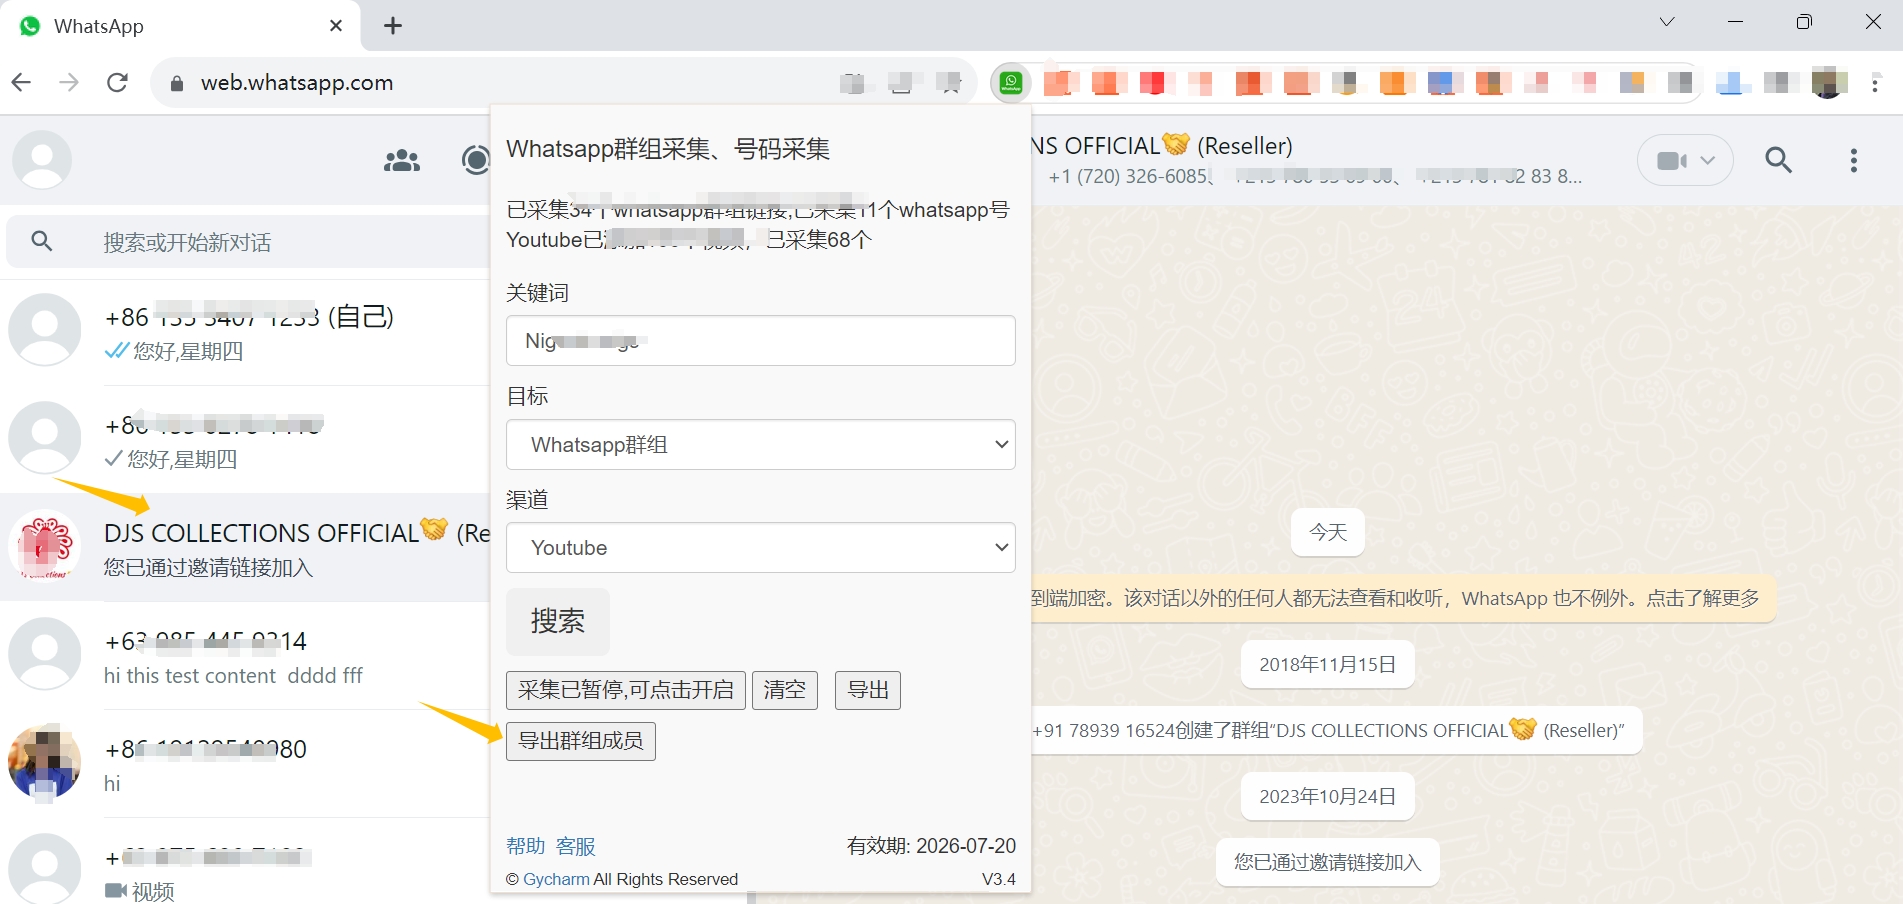This screenshot has height=904, width=1903.
Task: Click the 关键词 keyword input field
Action: coord(761,341)
